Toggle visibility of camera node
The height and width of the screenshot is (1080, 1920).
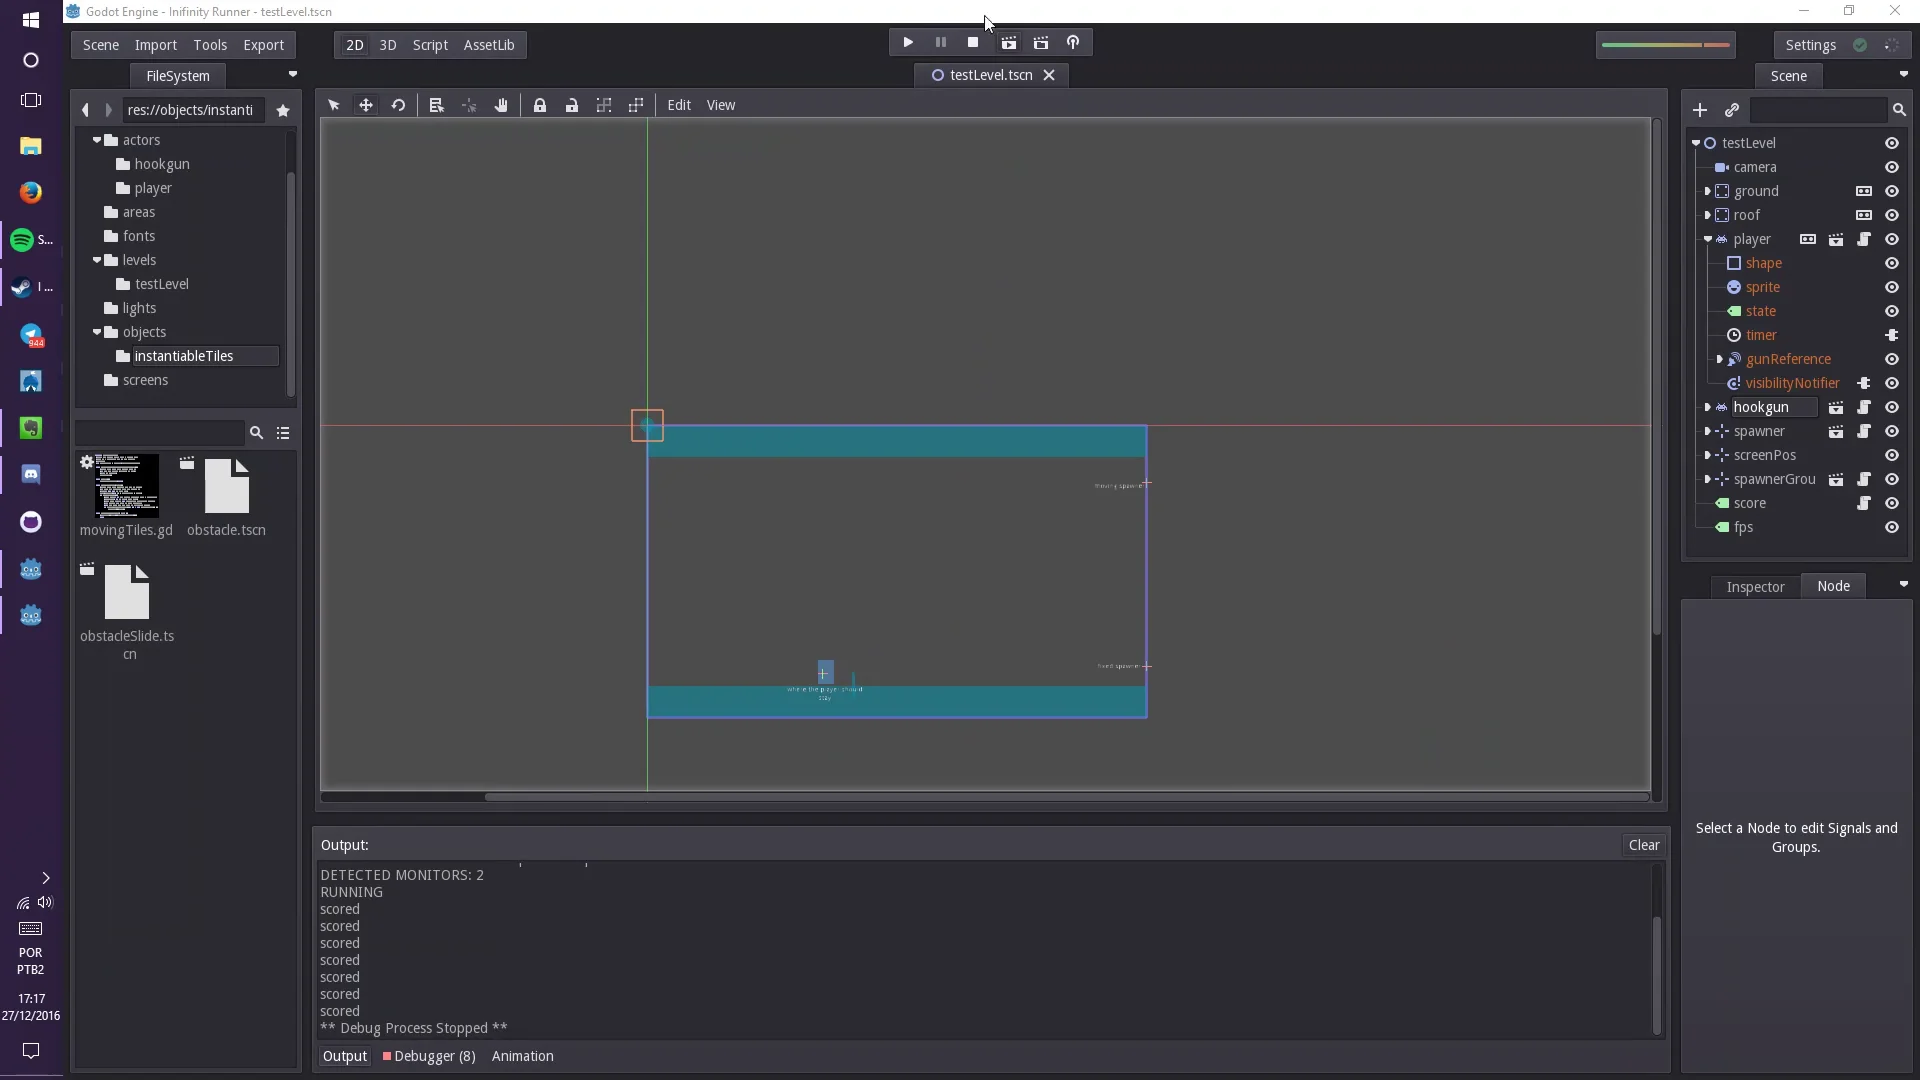[x=1892, y=167]
